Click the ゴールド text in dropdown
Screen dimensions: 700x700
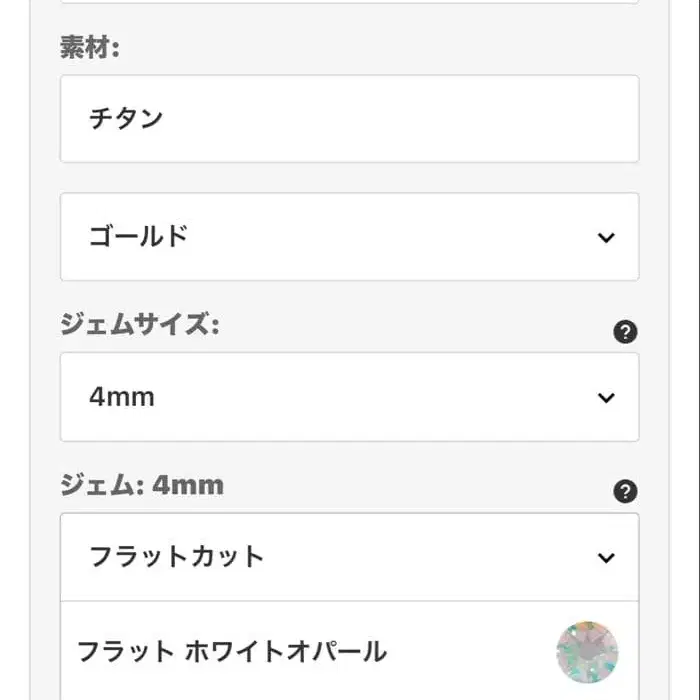tap(138, 237)
